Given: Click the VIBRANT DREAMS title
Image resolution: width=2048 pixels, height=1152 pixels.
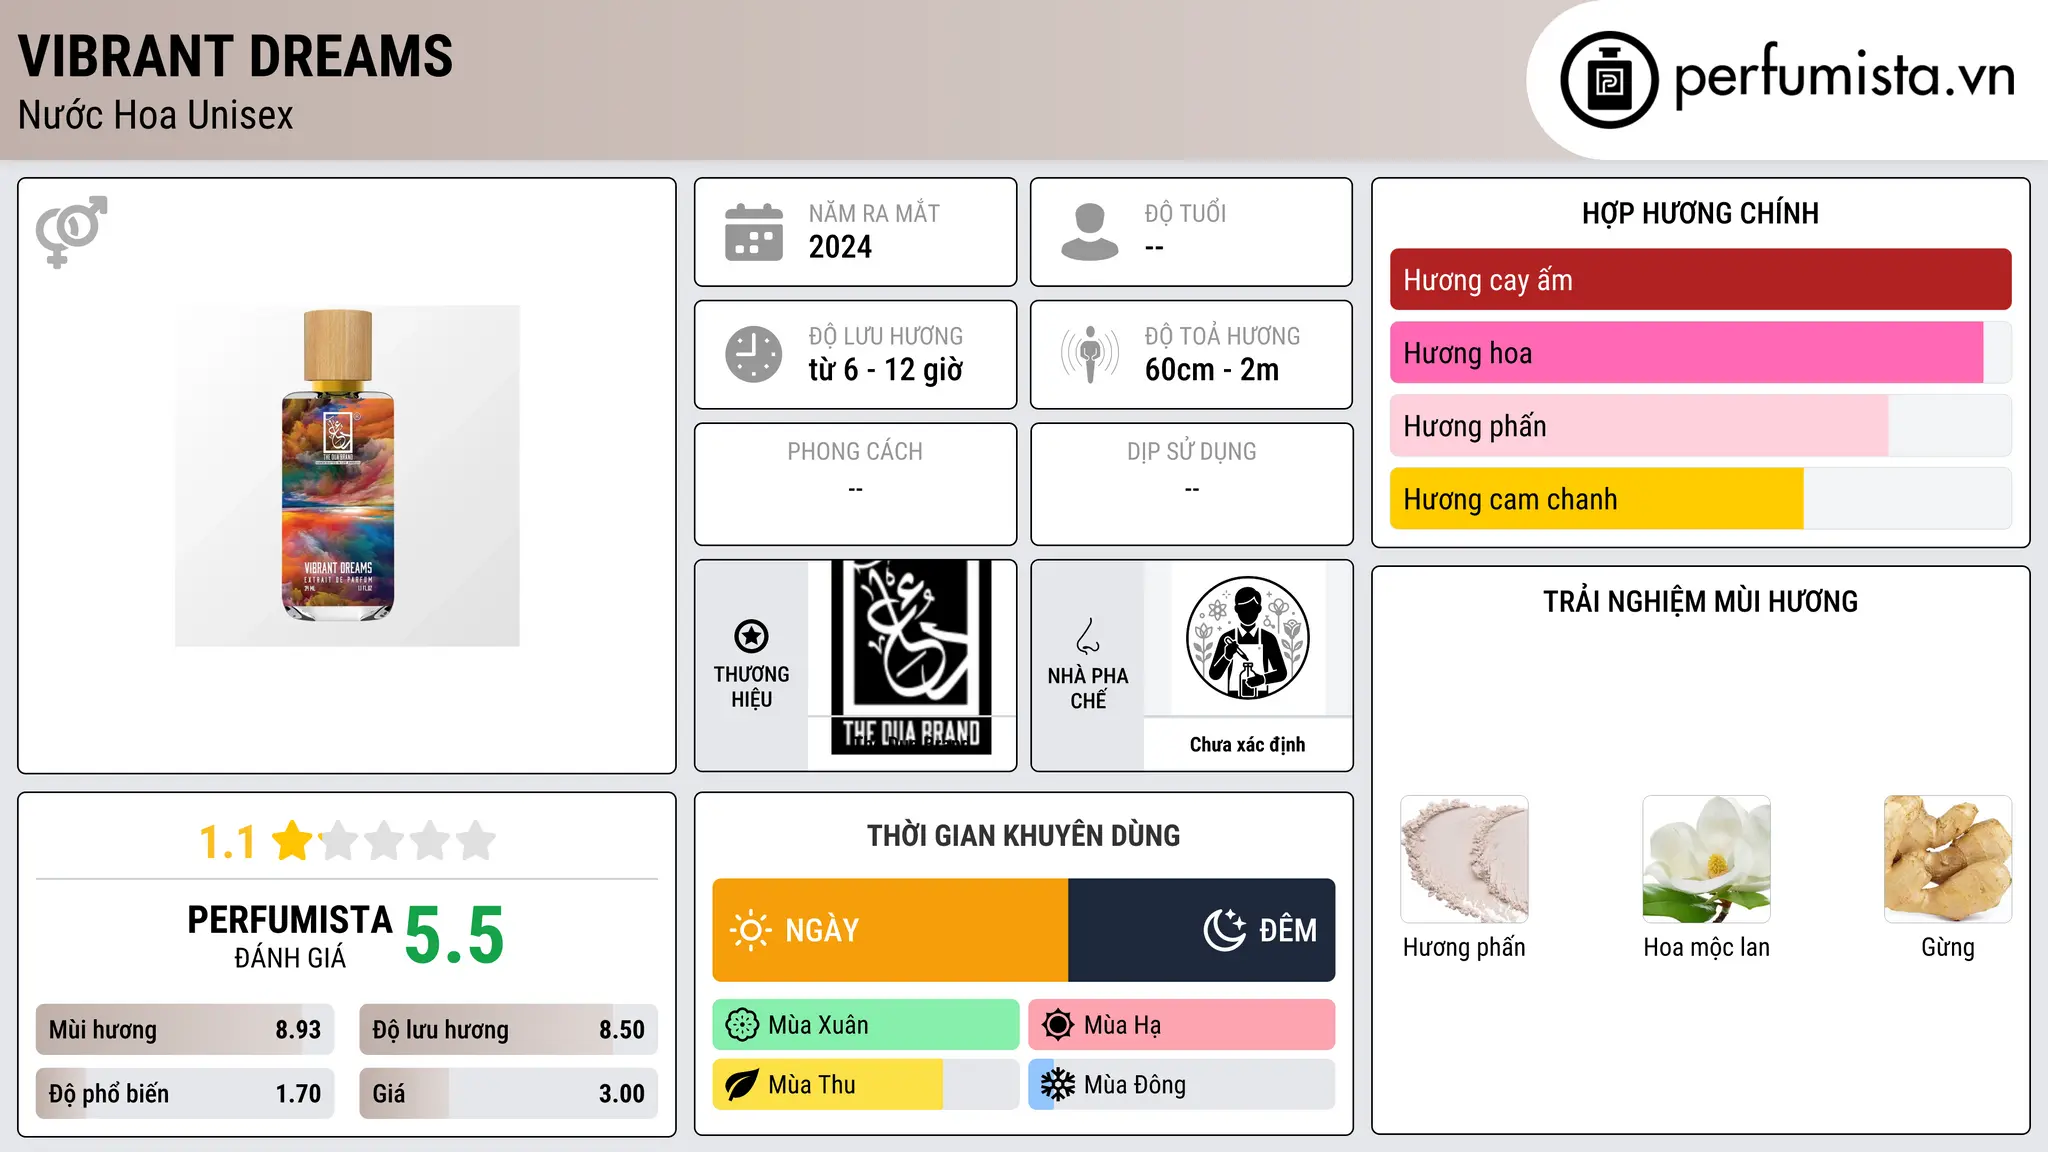Looking at the screenshot, I should point(236,56).
